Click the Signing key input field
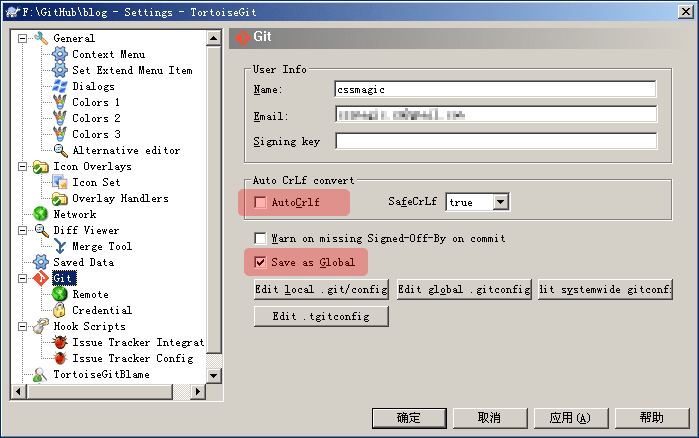The image size is (699, 438). coord(495,141)
